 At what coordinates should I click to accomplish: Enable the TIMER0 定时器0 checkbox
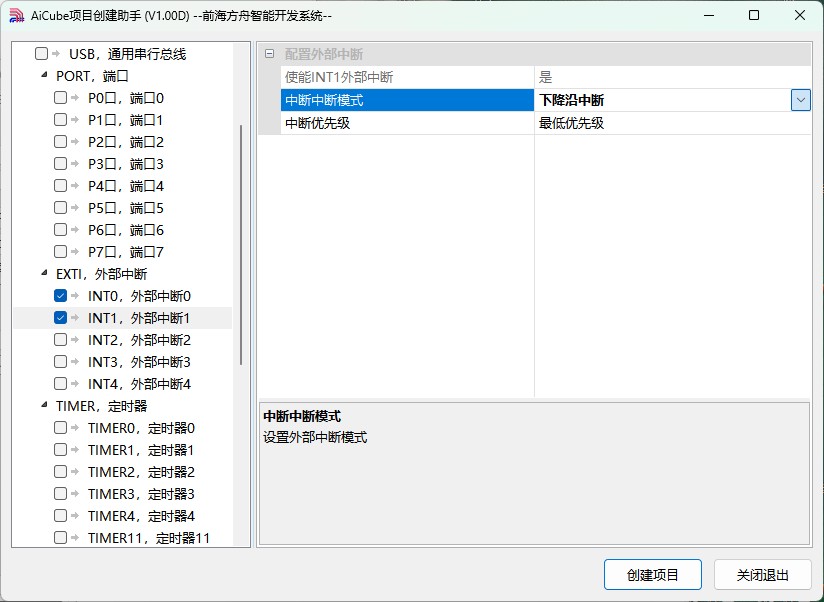click(60, 428)
